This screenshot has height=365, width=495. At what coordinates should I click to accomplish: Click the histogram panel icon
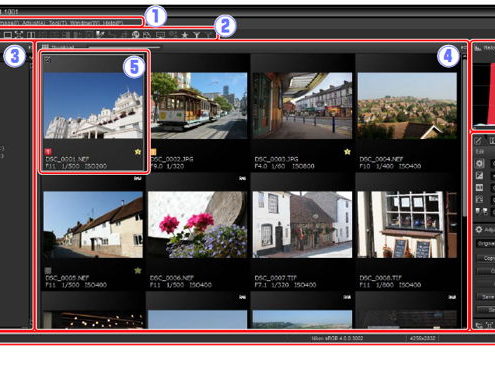click(x=478, y=48)
